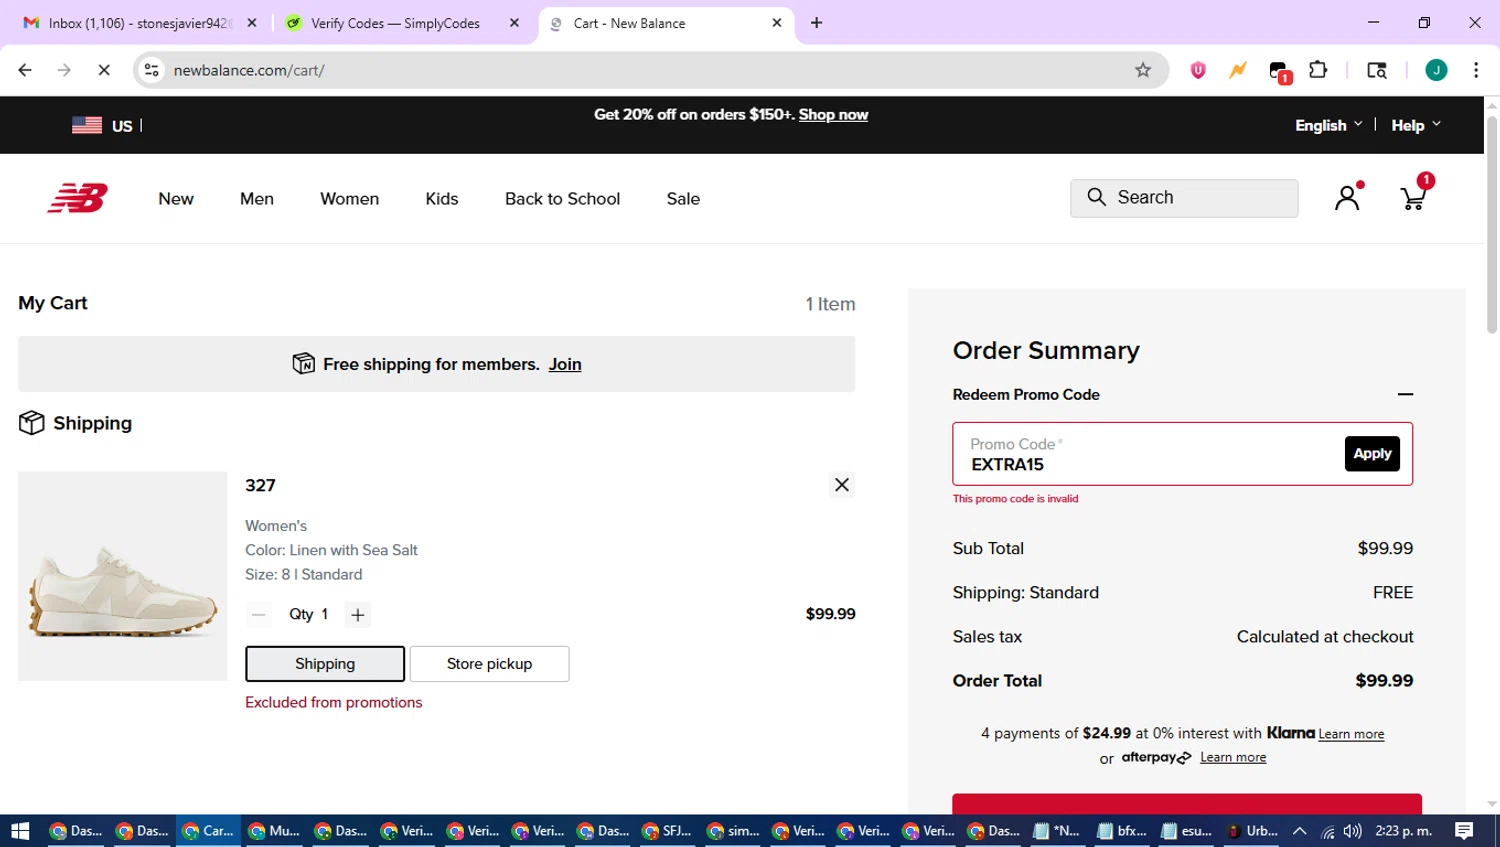This screenshot has height=847, width=1500.
Task: Click the search magnifier icon
Action: click(1096, 197)
